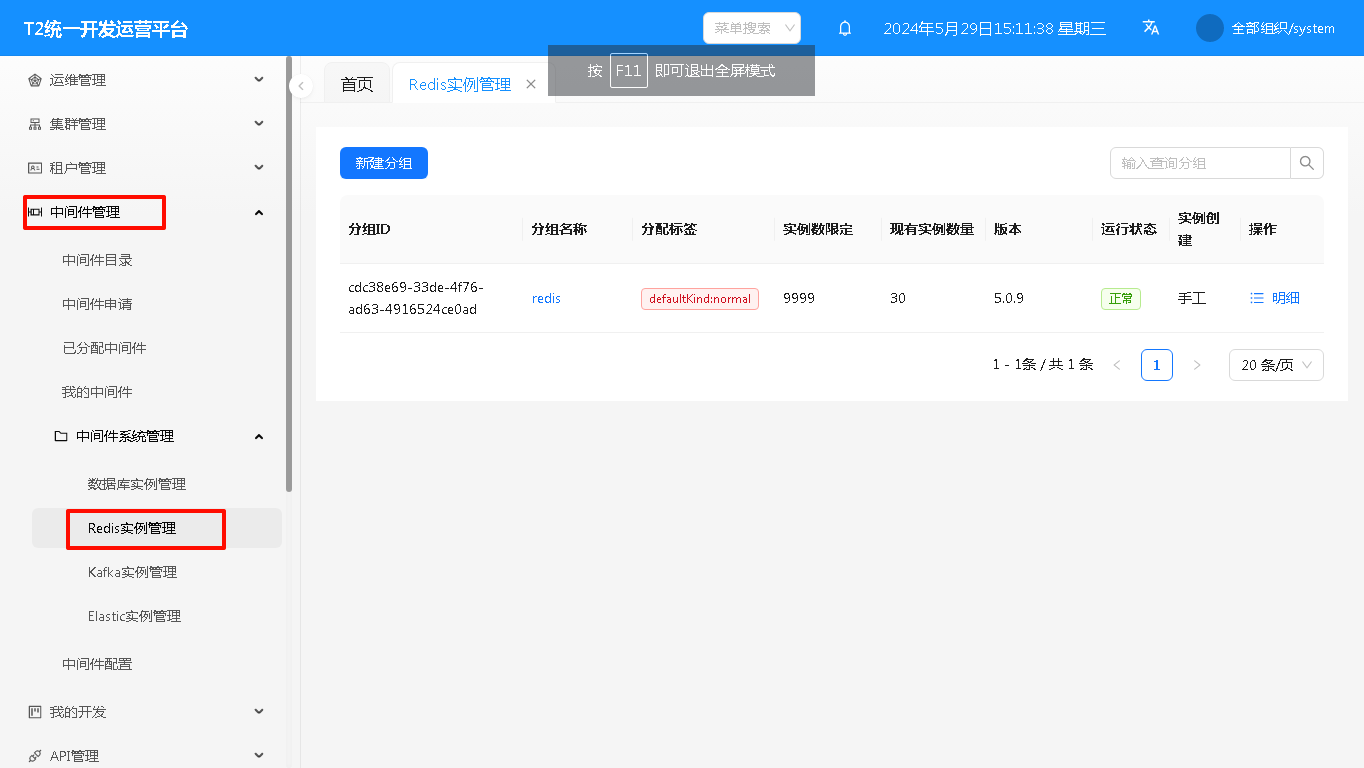Screen dimensions: 1364x768
Task: Click the 全部组织/system user label
Action: [x=1283, y=28]
